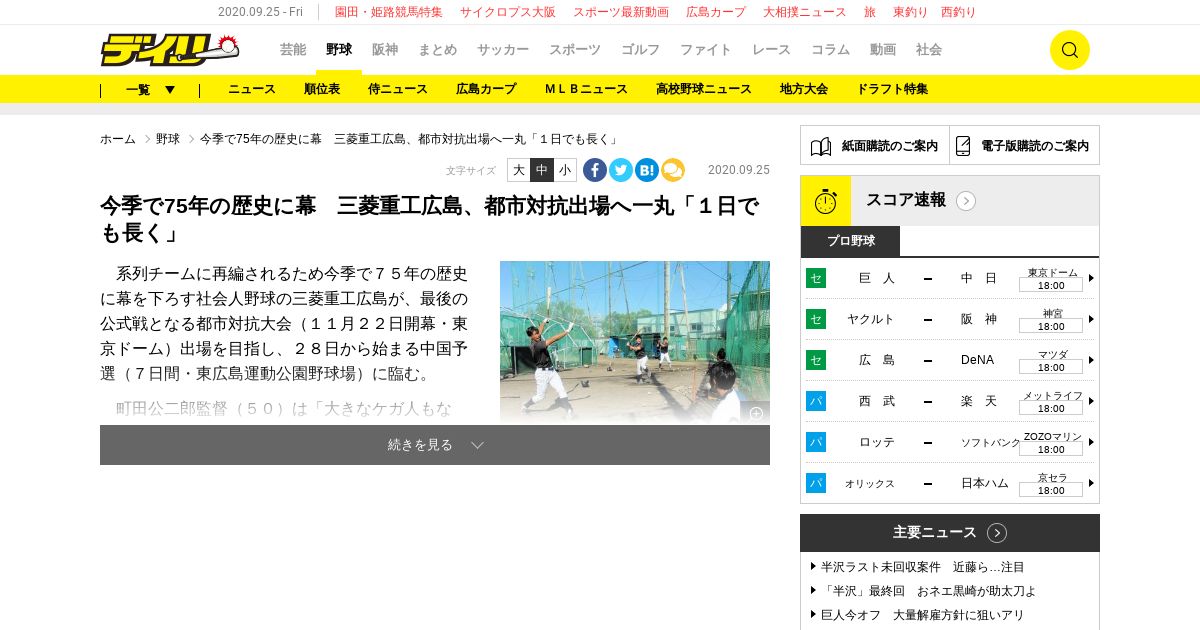Screen dimensions: 1200x630
Task: Click the newspaper icon for 紙面購読
Action: click(821, 146)
